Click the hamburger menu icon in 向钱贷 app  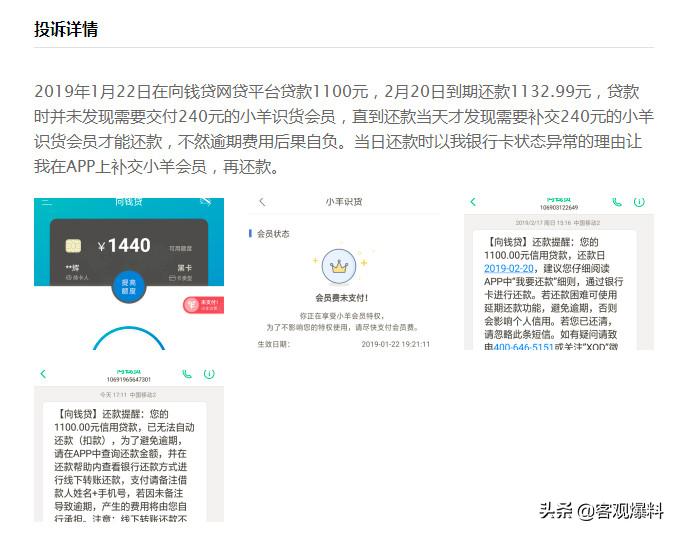coord(46,202)
